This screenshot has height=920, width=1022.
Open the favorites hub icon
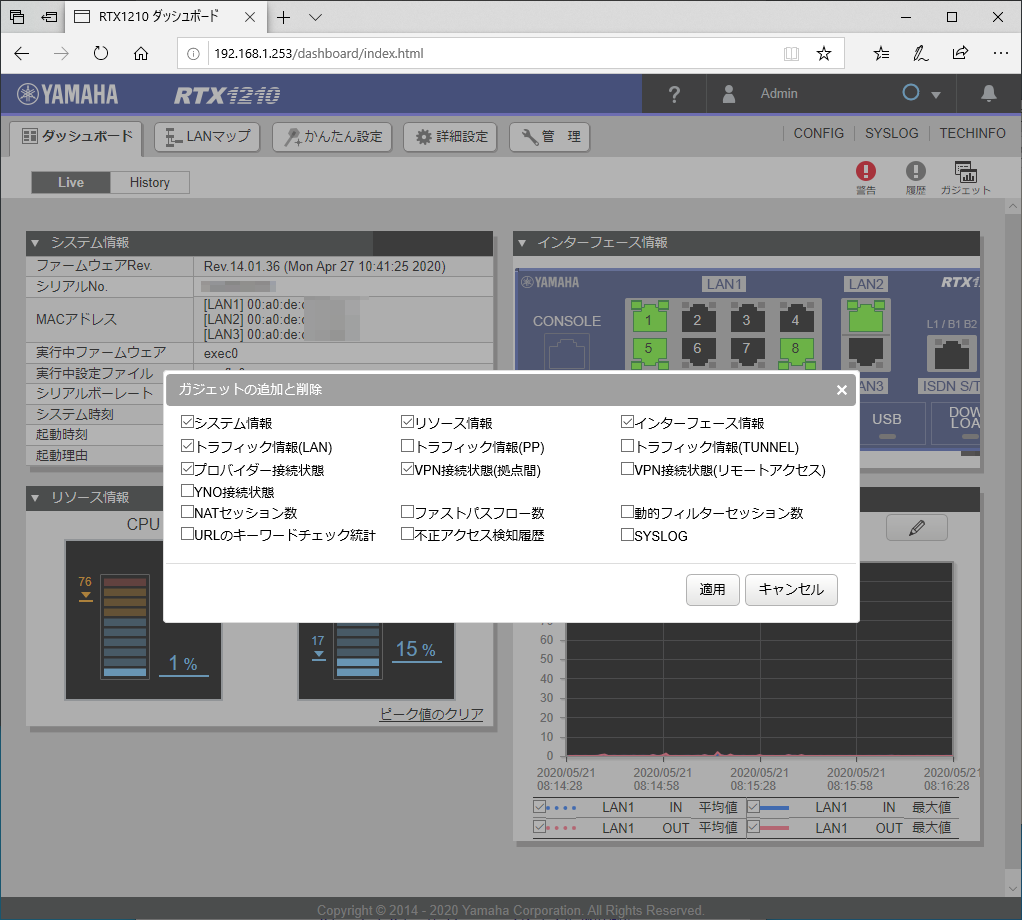881,53
